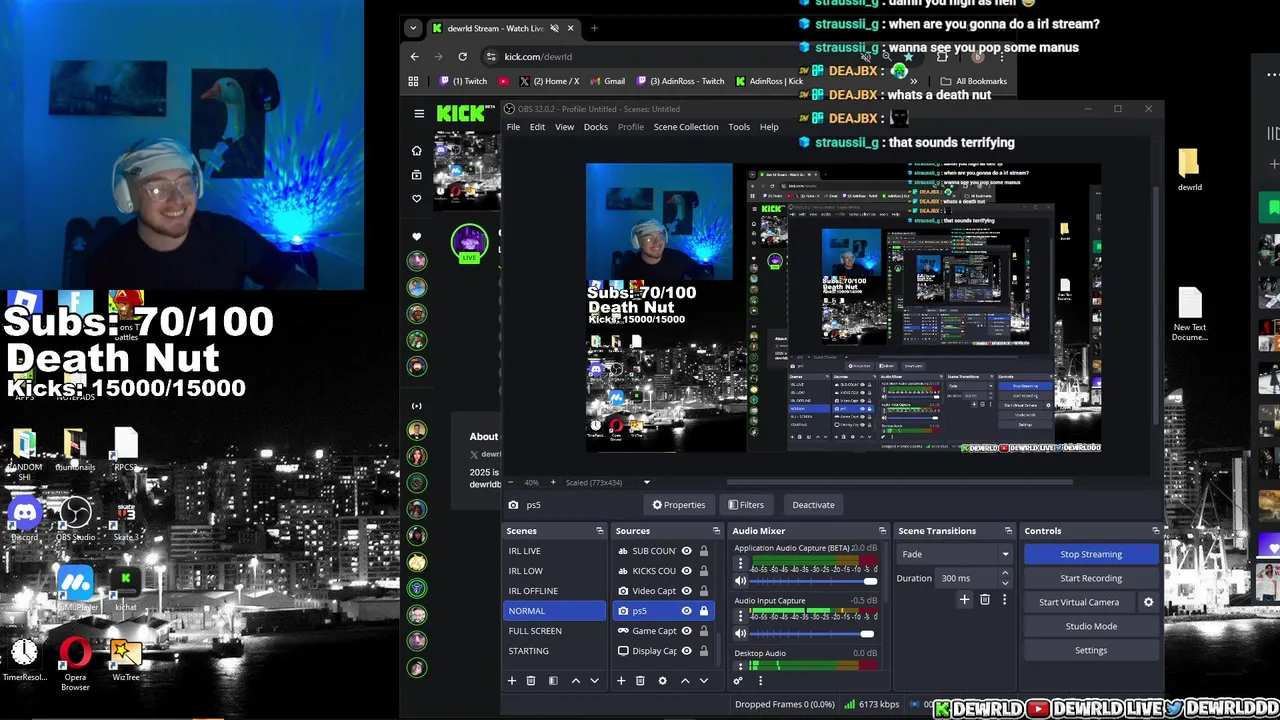Switch to the dewrld Stream Chrome tab

(504, 28)
